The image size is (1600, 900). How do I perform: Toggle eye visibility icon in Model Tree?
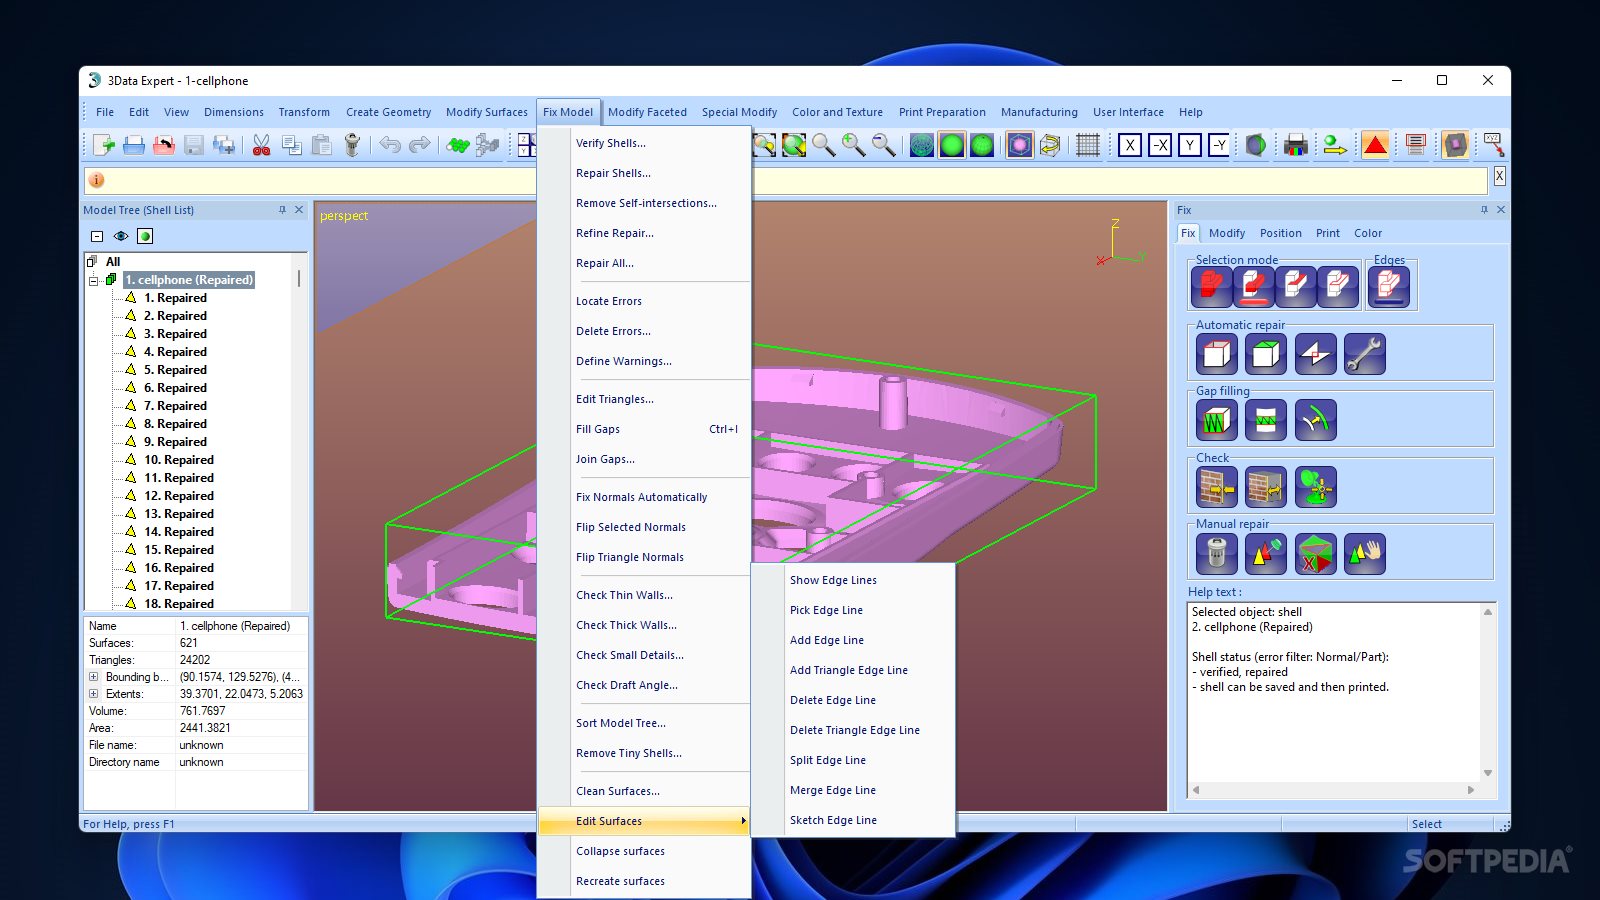(121, 236)
